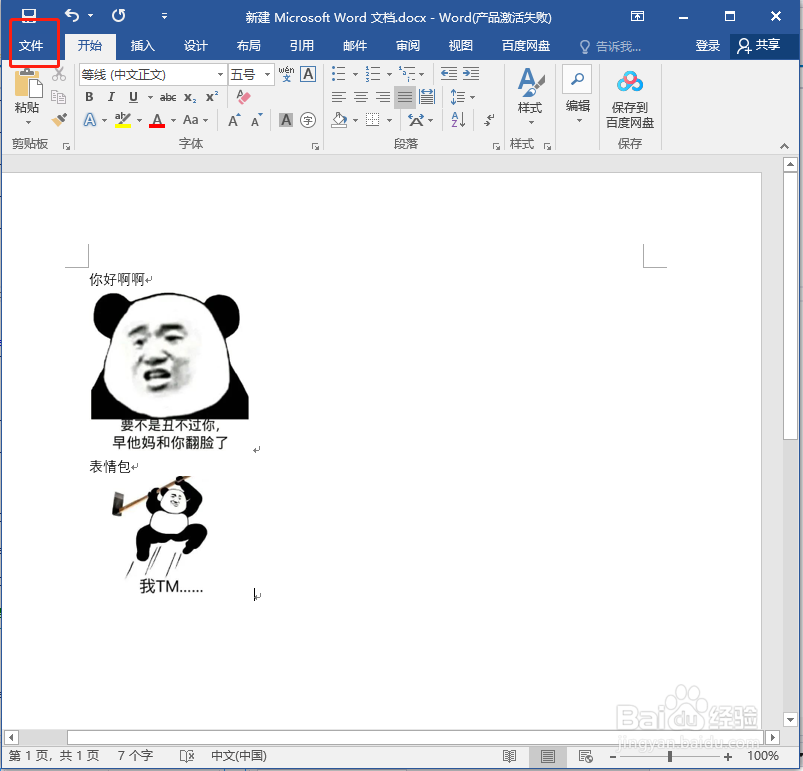Click the Sort A-Z icon
The height and width of the screenshot is (771, 803).
(x=458, y=120)
